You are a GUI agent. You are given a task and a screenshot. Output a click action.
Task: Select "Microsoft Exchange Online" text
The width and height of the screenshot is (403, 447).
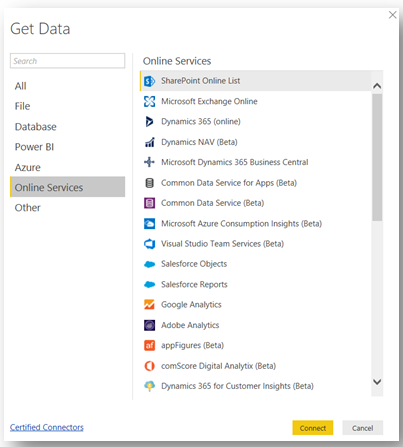209,101
